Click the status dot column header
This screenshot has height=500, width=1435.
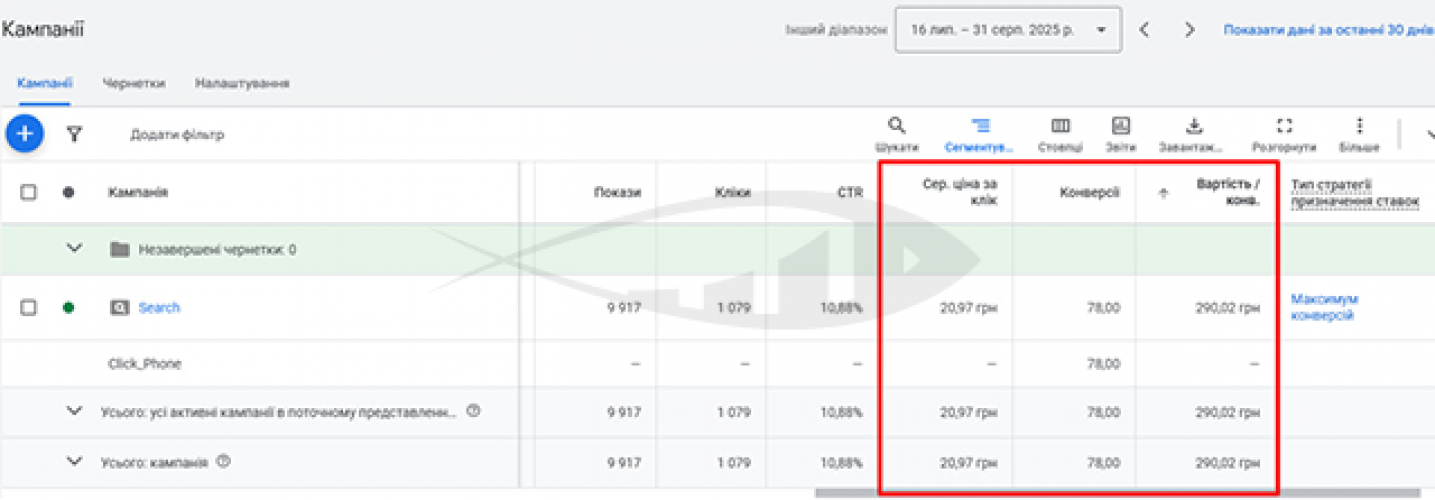tap(68, 193)
